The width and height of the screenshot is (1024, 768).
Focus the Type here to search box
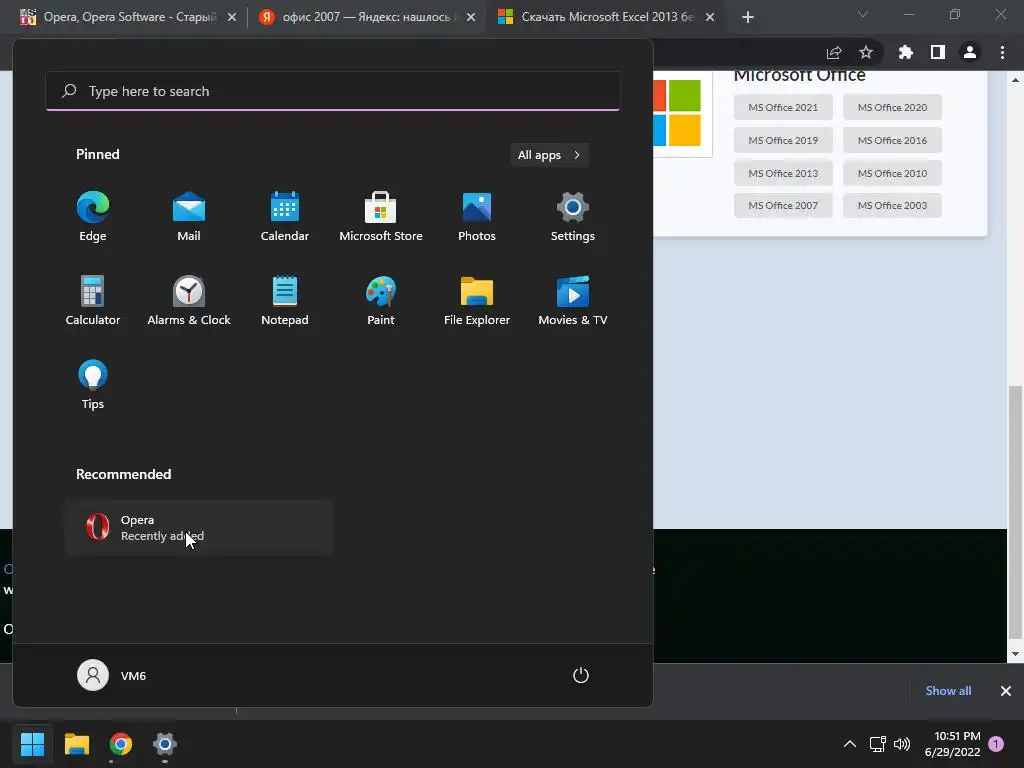333,91
